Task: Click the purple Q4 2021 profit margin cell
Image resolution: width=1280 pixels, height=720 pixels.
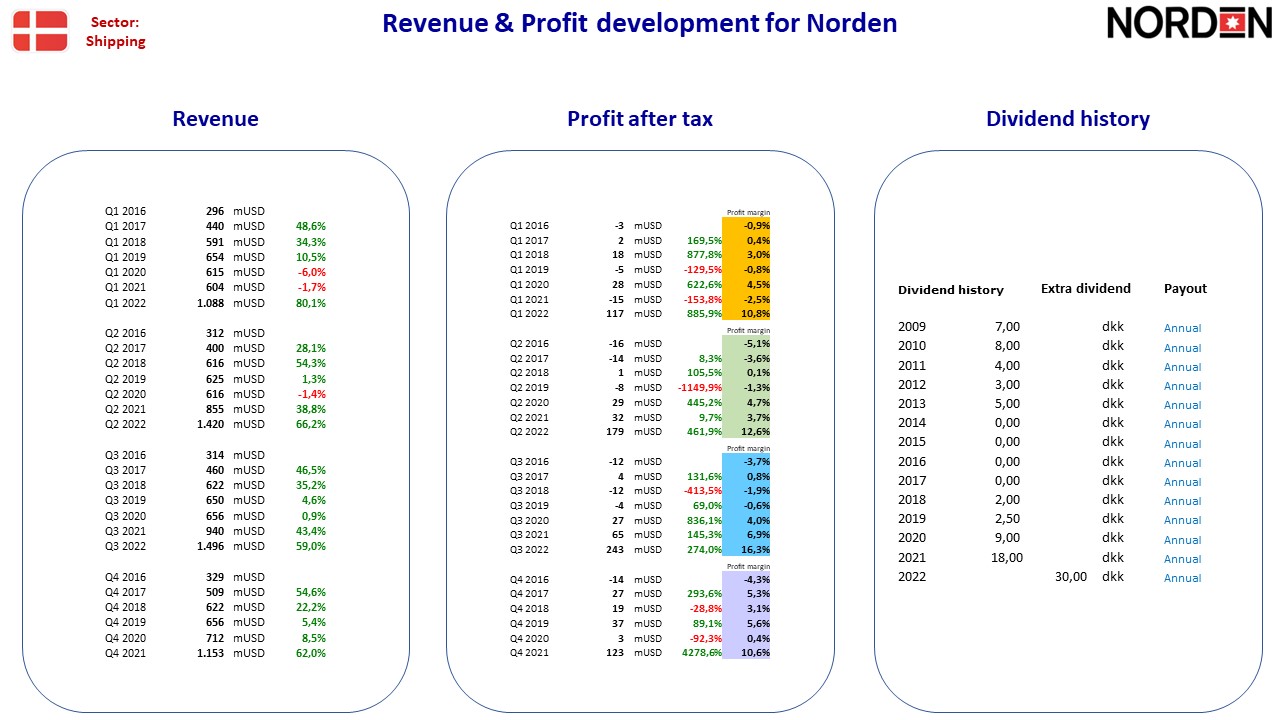Action: tap(746, 653)
